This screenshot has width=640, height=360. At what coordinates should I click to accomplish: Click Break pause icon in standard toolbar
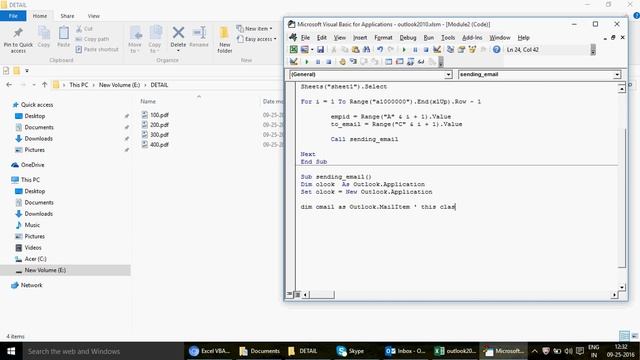[415, 49]
